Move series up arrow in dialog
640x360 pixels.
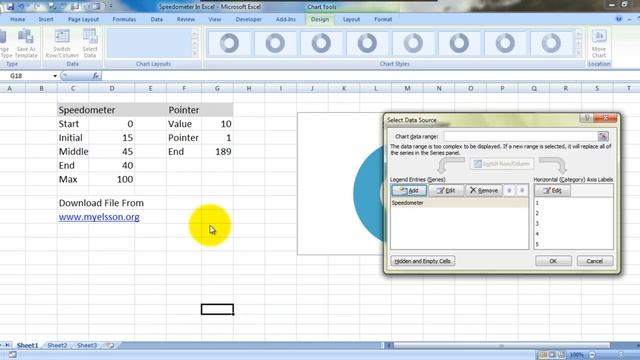click(509, 191)
